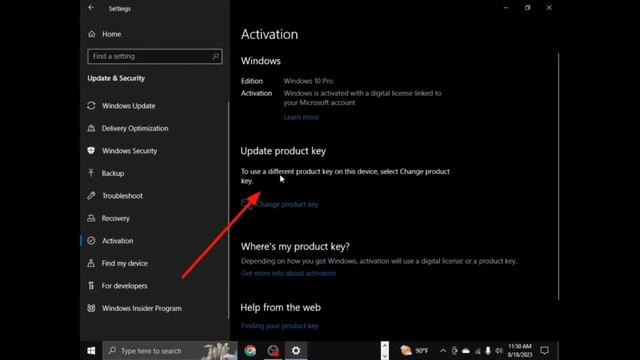
Task: Click the Find a setting search box
Action: click(155, 56)
